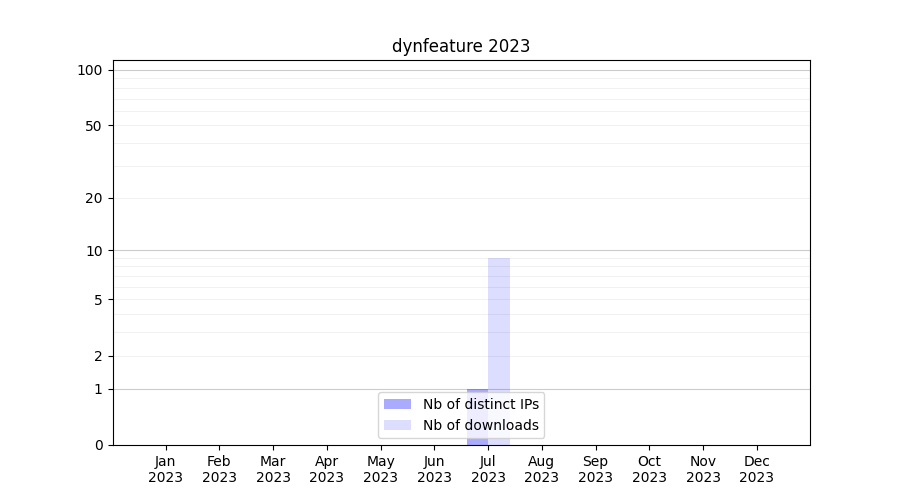Select the 'Mar 2023' x-axis label
Viewport: 900px width, 500px height.
pyautogui.click(x=273, y=469)
